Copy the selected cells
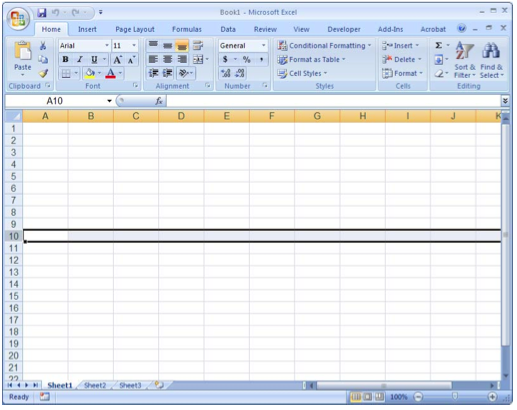Screen dimensions: 517x410 [43, 59]
